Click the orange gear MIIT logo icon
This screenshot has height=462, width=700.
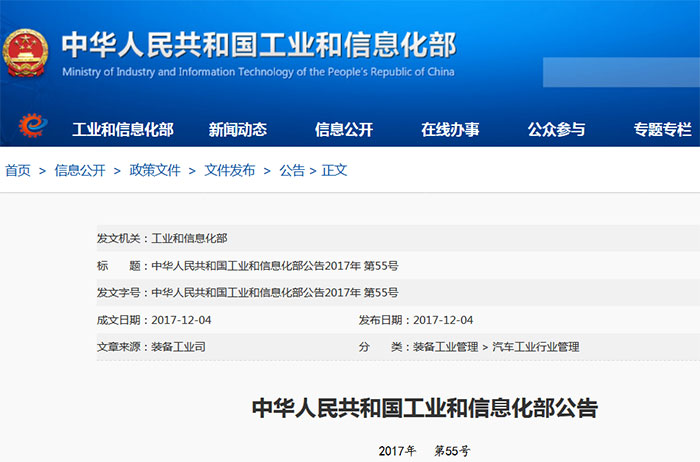tap(33, 125)
